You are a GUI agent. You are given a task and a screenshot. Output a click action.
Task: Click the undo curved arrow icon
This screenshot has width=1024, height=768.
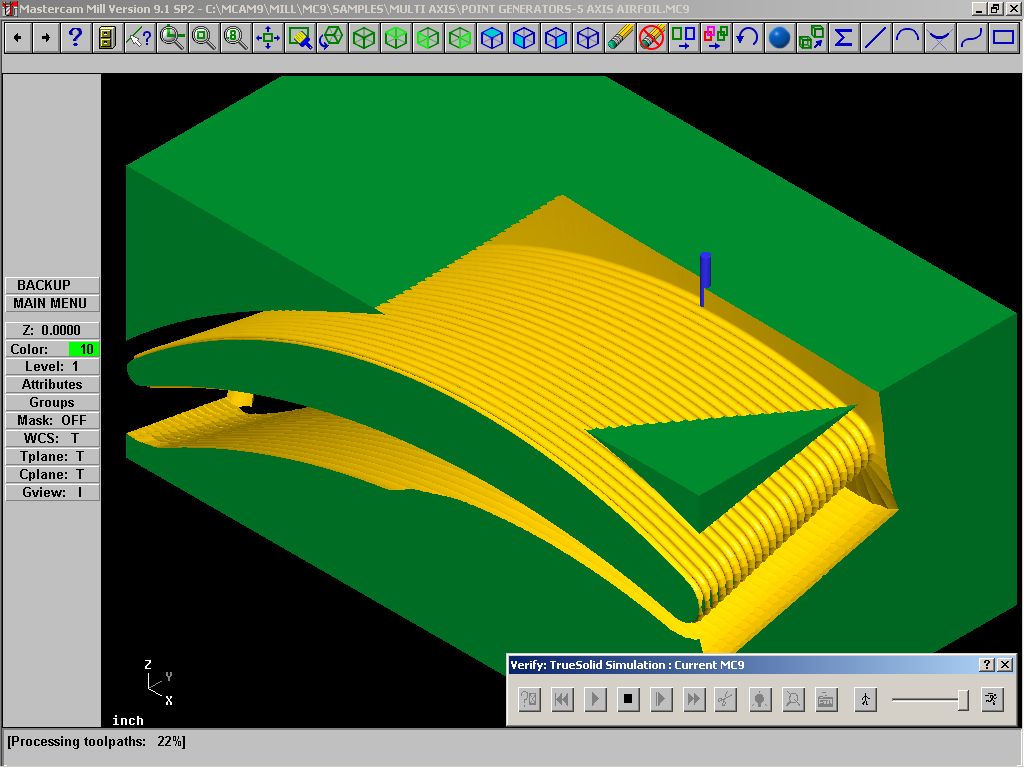tap(747, 38)
